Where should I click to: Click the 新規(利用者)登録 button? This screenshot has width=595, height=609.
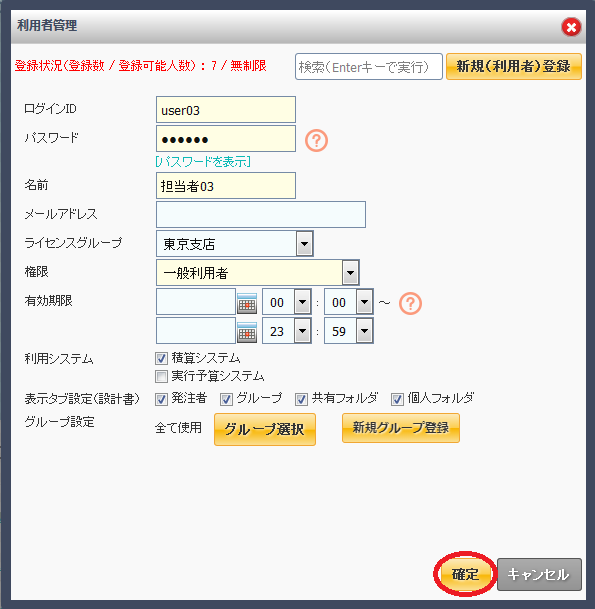[x=513, y=66]
